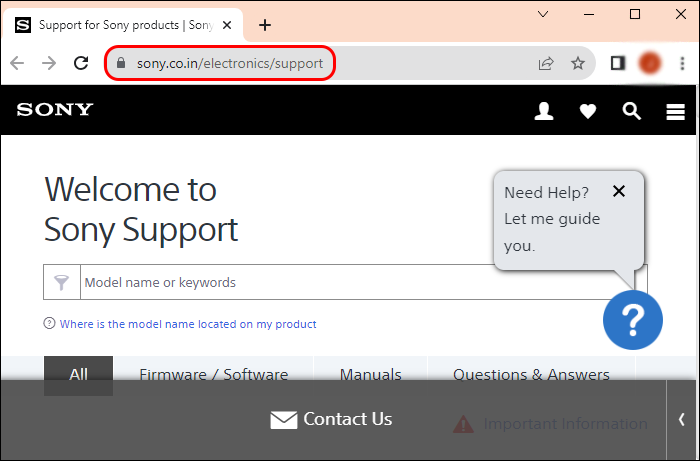Open the favorites heart icon

588,111
